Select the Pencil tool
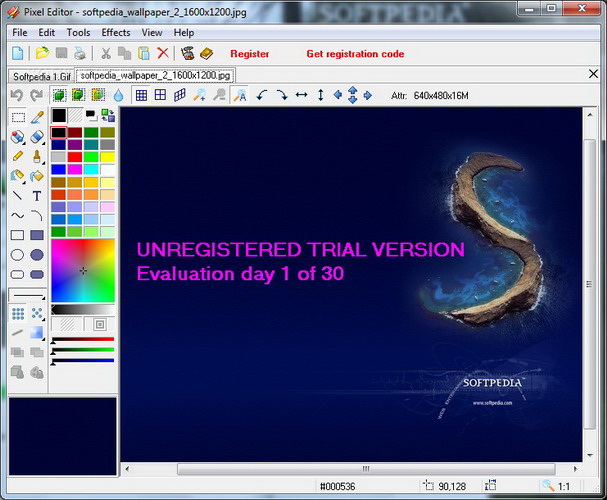This screenshot has width=607, height=500. coord(17,156)
